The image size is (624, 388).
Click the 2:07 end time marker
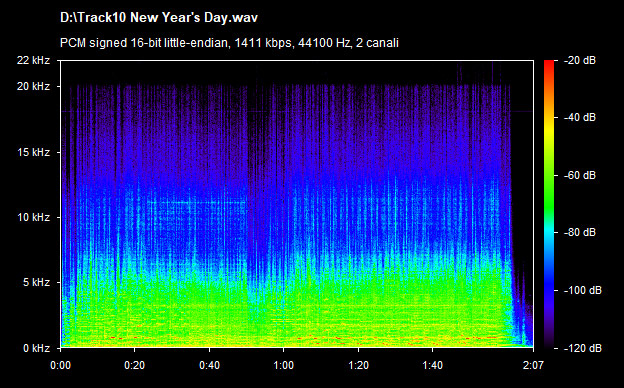click(x=533, y=365)
